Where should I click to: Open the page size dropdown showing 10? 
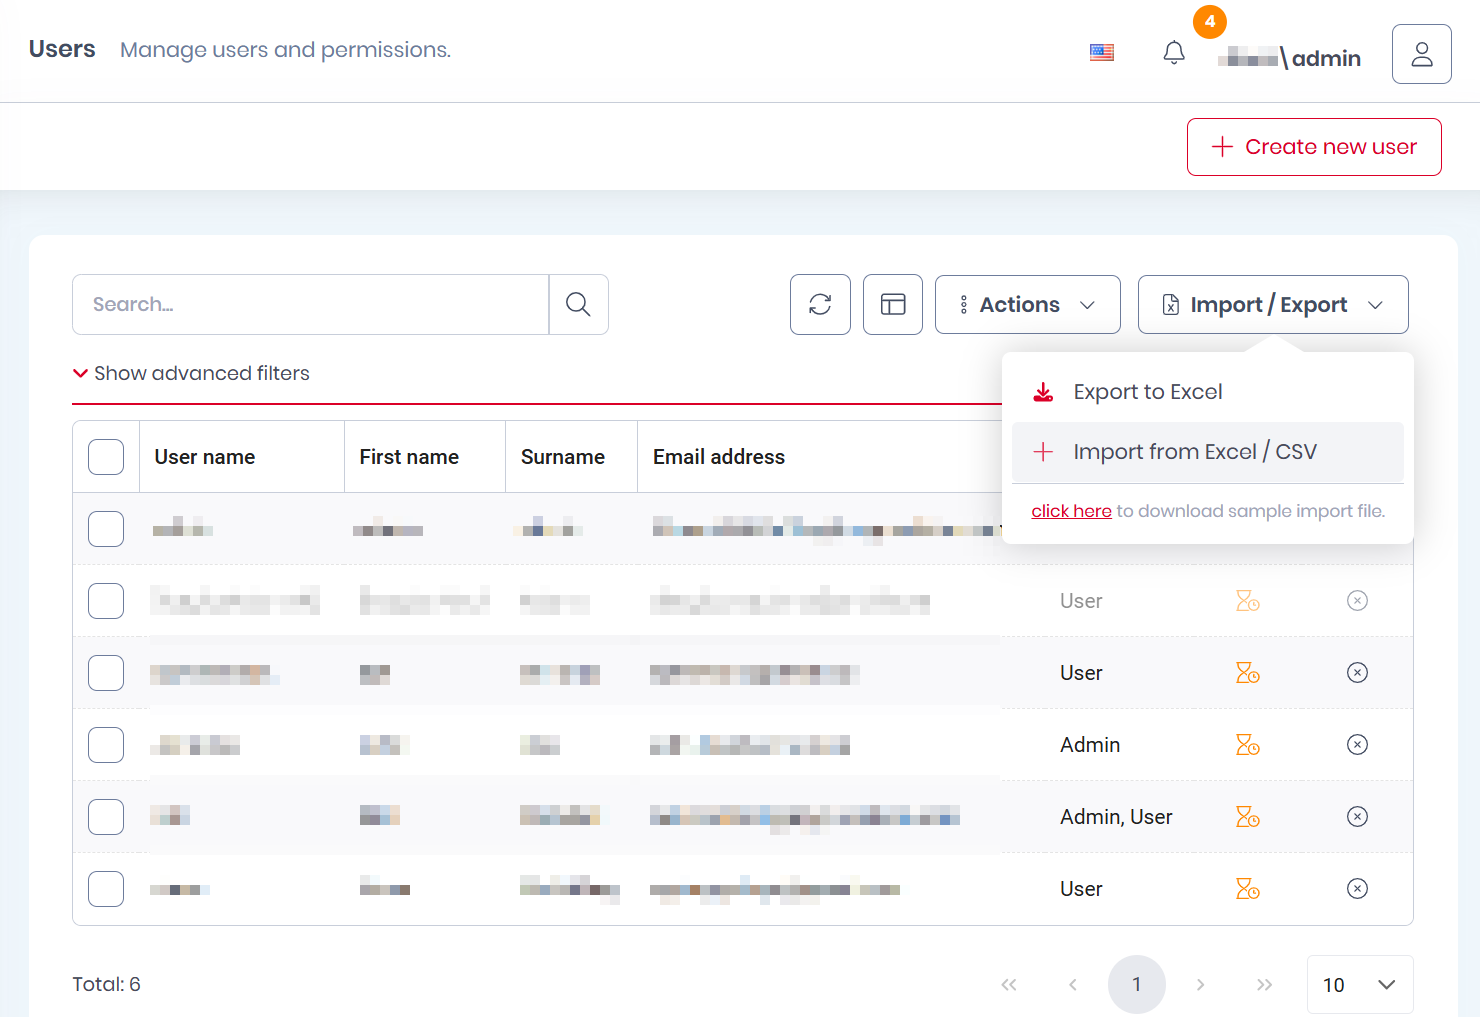[1359, 985]
